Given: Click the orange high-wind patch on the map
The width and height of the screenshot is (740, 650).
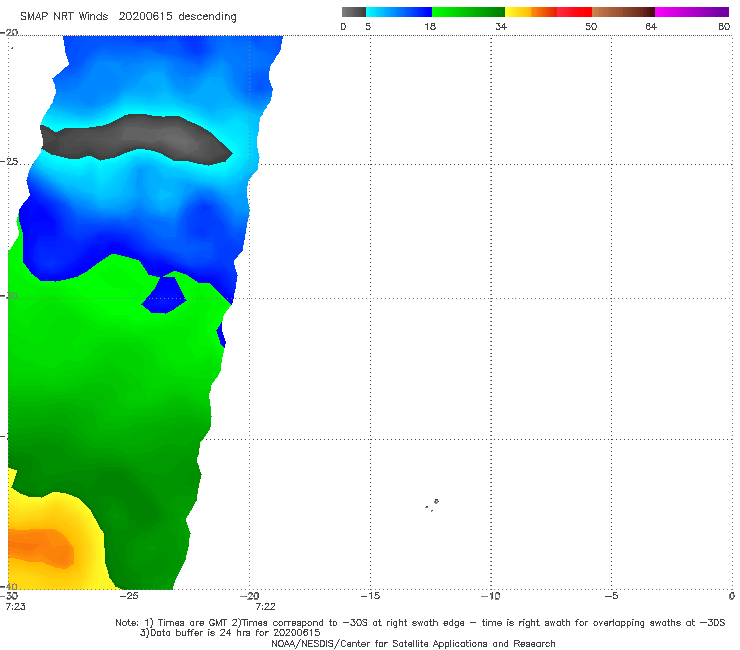Looking at the screenshot, I should click(42, 548).
